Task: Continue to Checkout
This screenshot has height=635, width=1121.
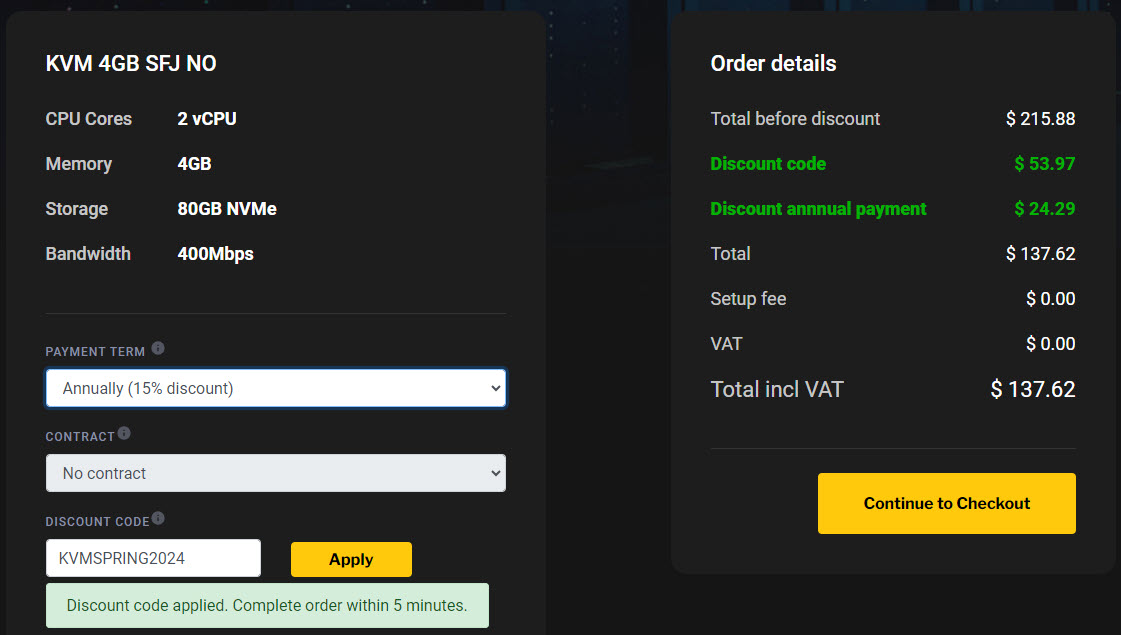Action: [x=946, y=503]
